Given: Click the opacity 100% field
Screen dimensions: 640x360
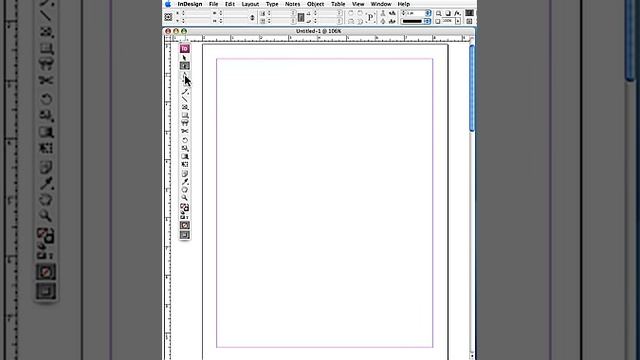Looking at the screenshot, I should pos(449,21).
